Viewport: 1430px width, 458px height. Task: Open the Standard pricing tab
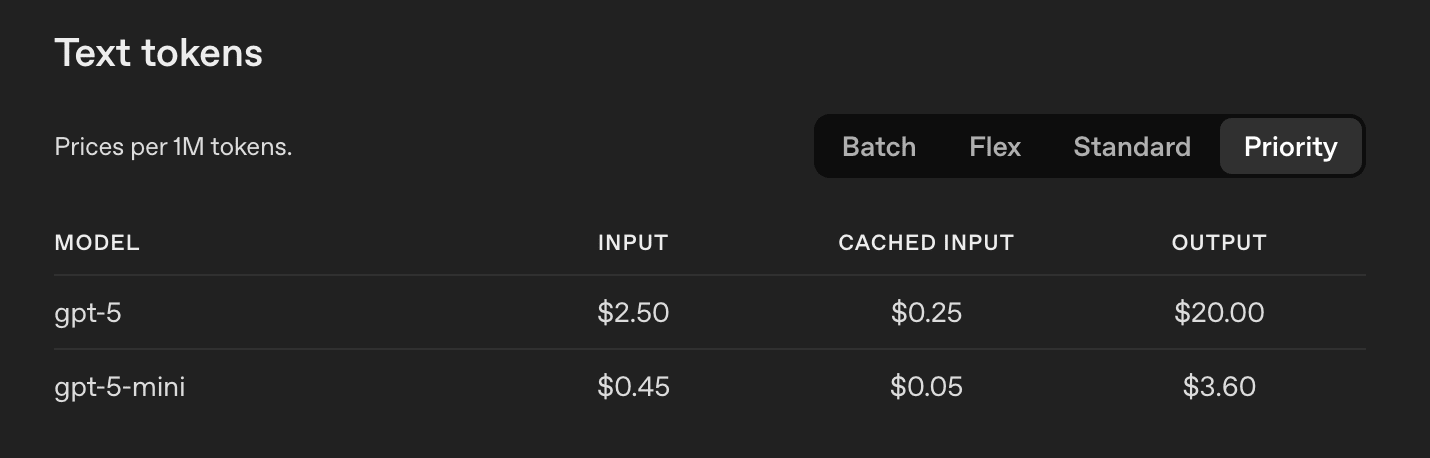point(1132,146)
